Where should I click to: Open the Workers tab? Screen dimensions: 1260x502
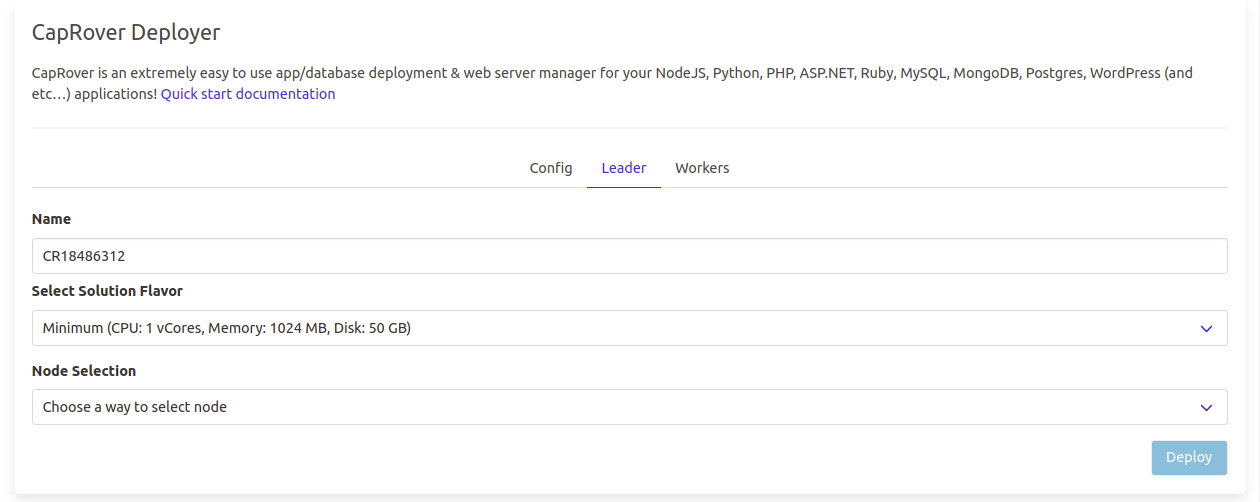click(x=702, y=168)
